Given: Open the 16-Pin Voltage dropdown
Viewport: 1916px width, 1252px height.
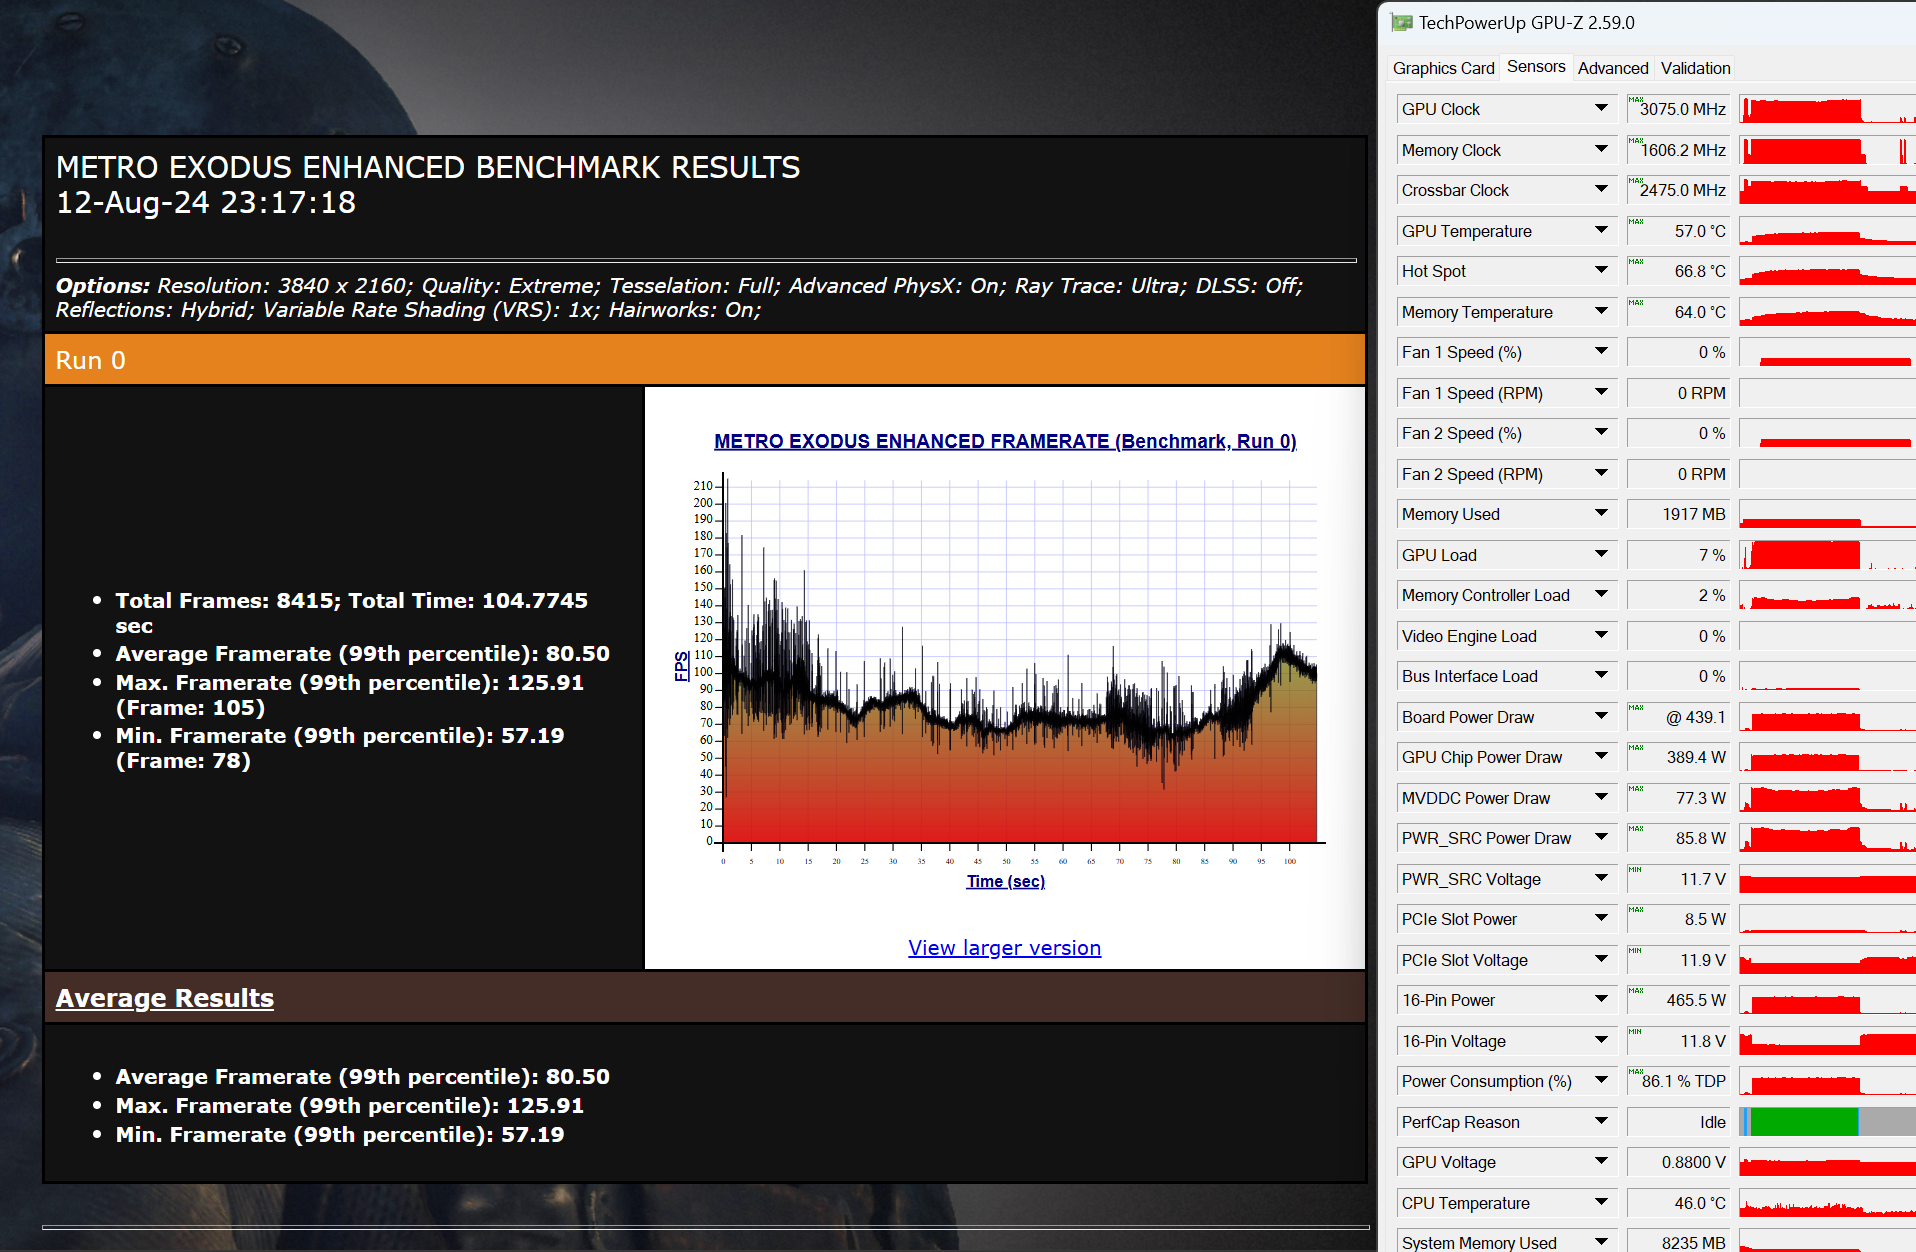Looking at the screenshot, I should 1601,1041.
